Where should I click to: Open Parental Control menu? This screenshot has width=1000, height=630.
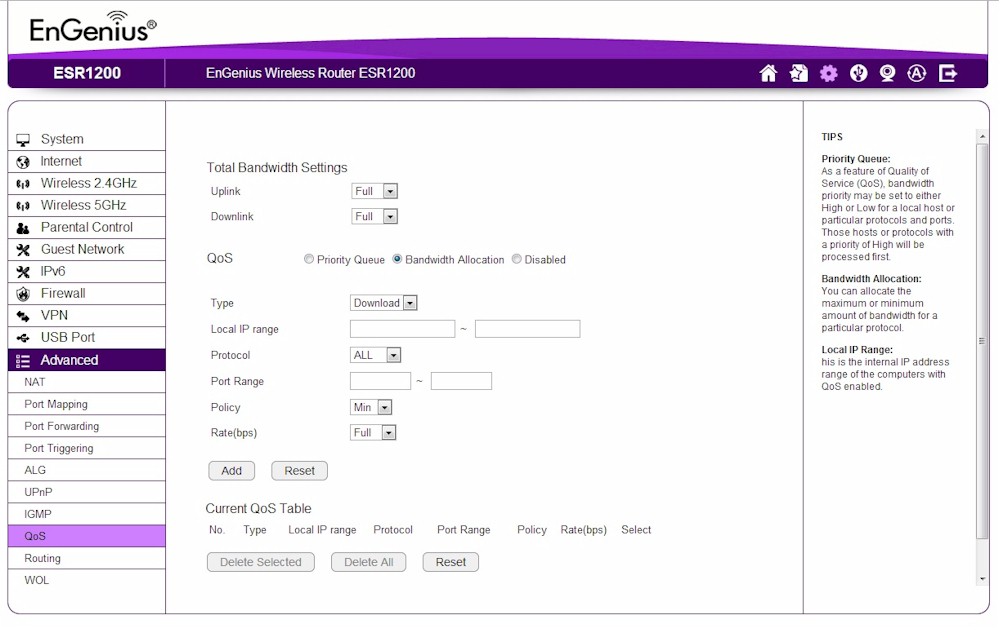coord(87,228)
